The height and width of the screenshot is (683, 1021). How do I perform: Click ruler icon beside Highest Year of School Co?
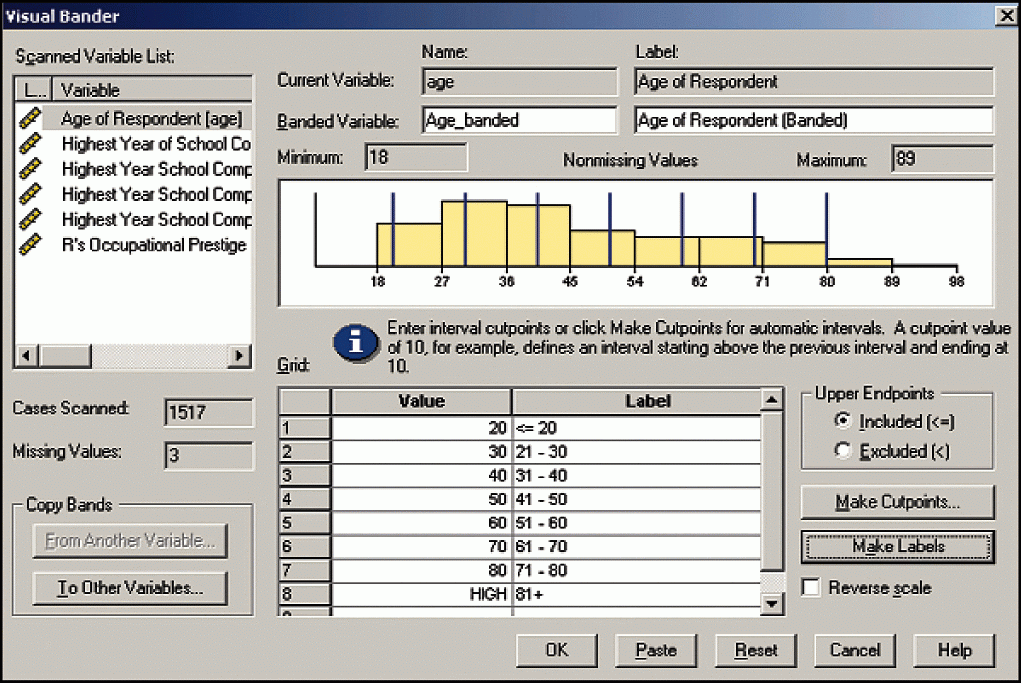(x=31, y=144)
